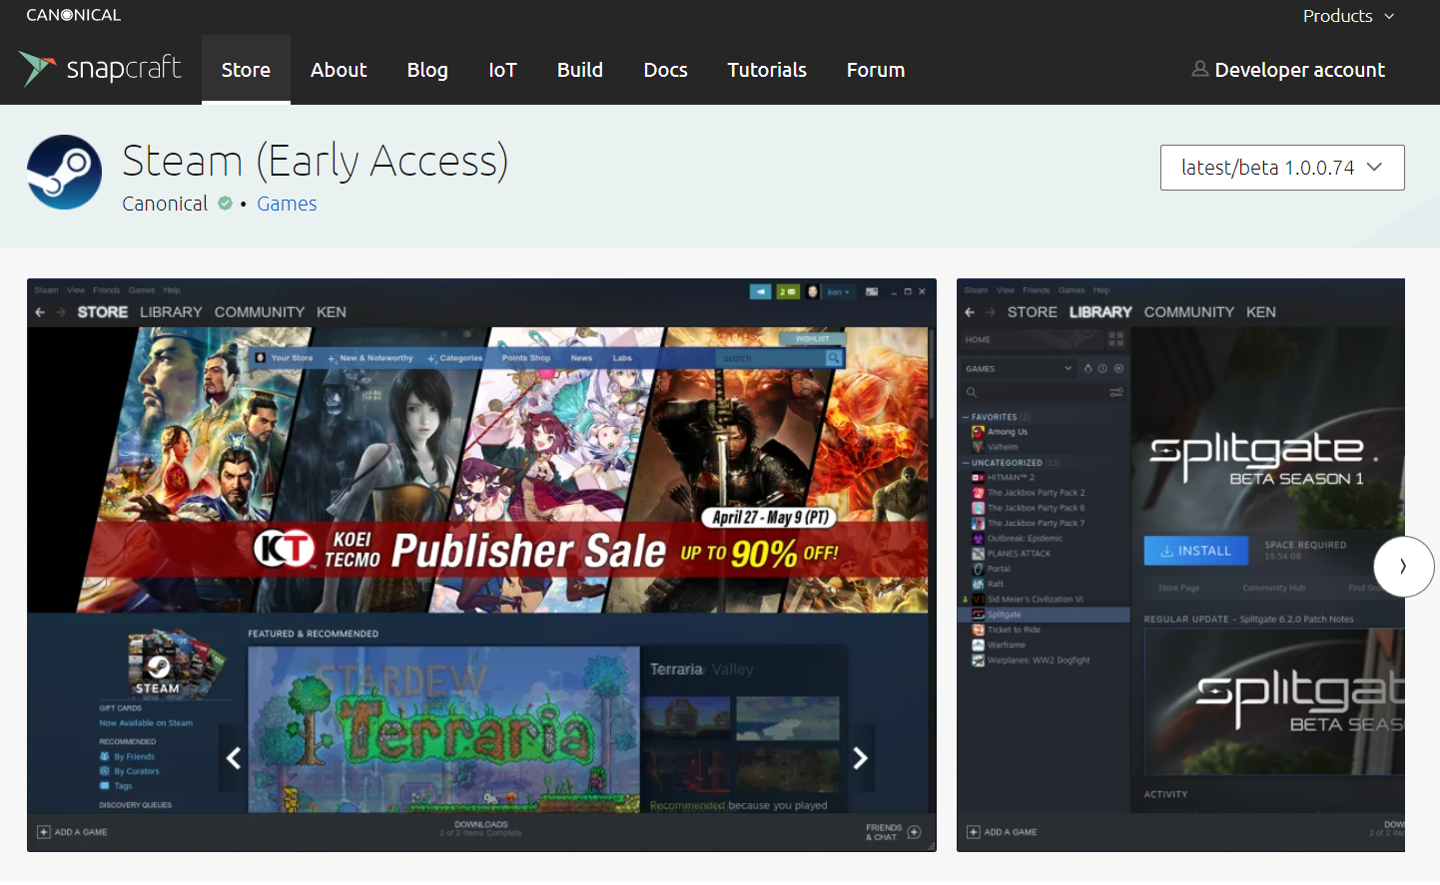Click the verified publisher checkmark badge
The width and height of the screenshot is (1440, 885).
[x=225, y=203]
